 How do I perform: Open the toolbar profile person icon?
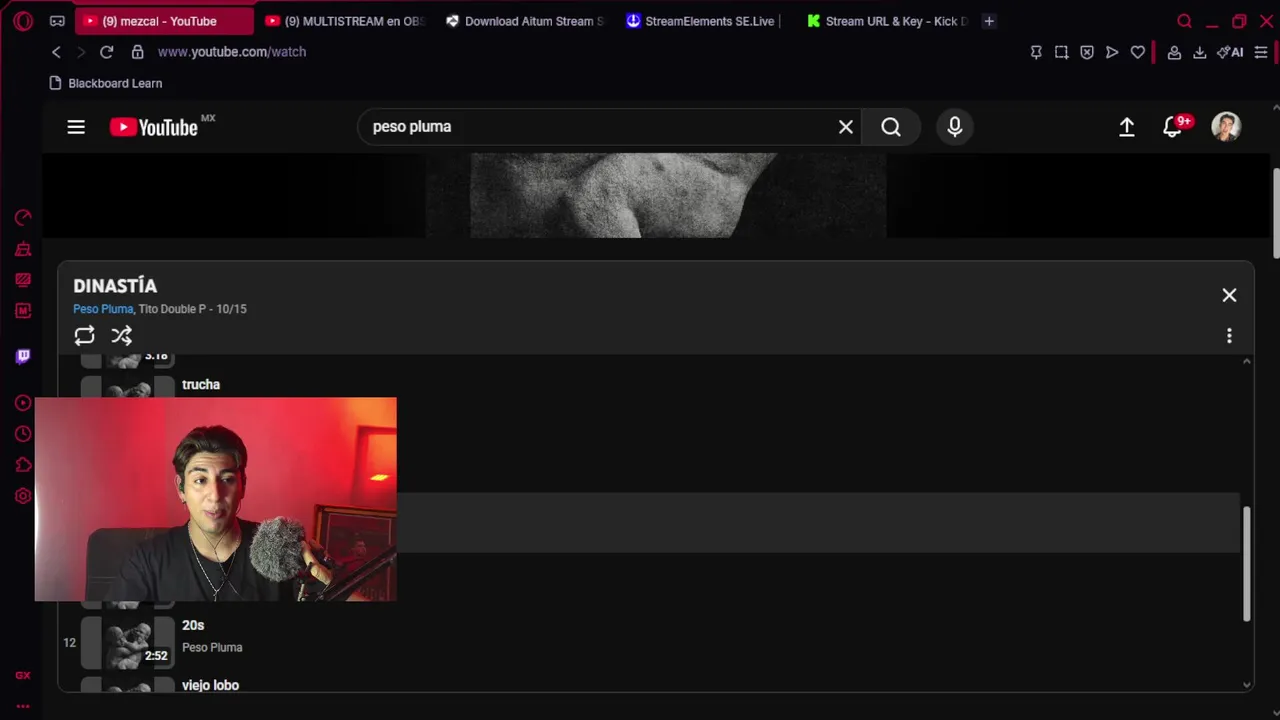(1175, 52)
